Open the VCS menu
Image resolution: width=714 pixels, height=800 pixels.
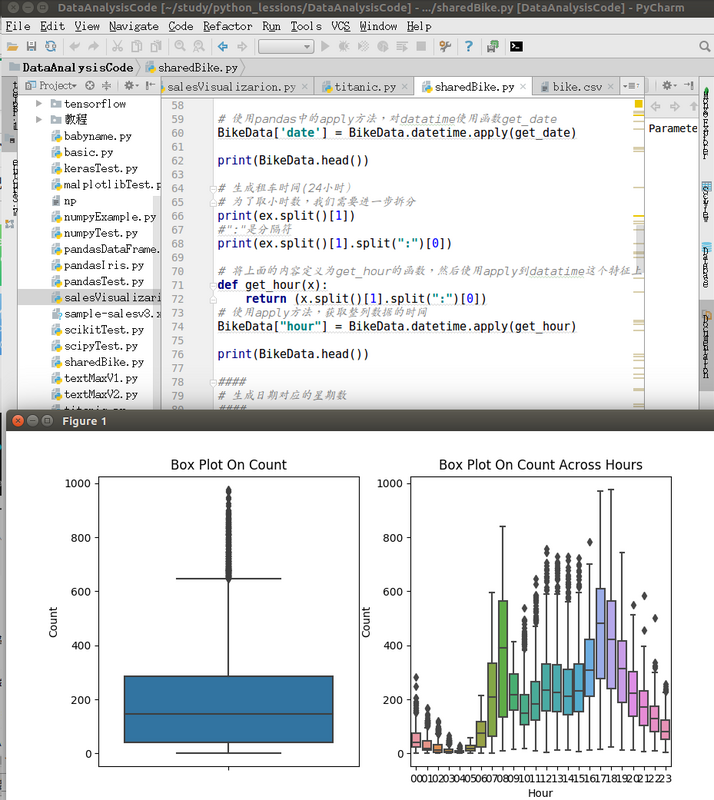[340, 26]
